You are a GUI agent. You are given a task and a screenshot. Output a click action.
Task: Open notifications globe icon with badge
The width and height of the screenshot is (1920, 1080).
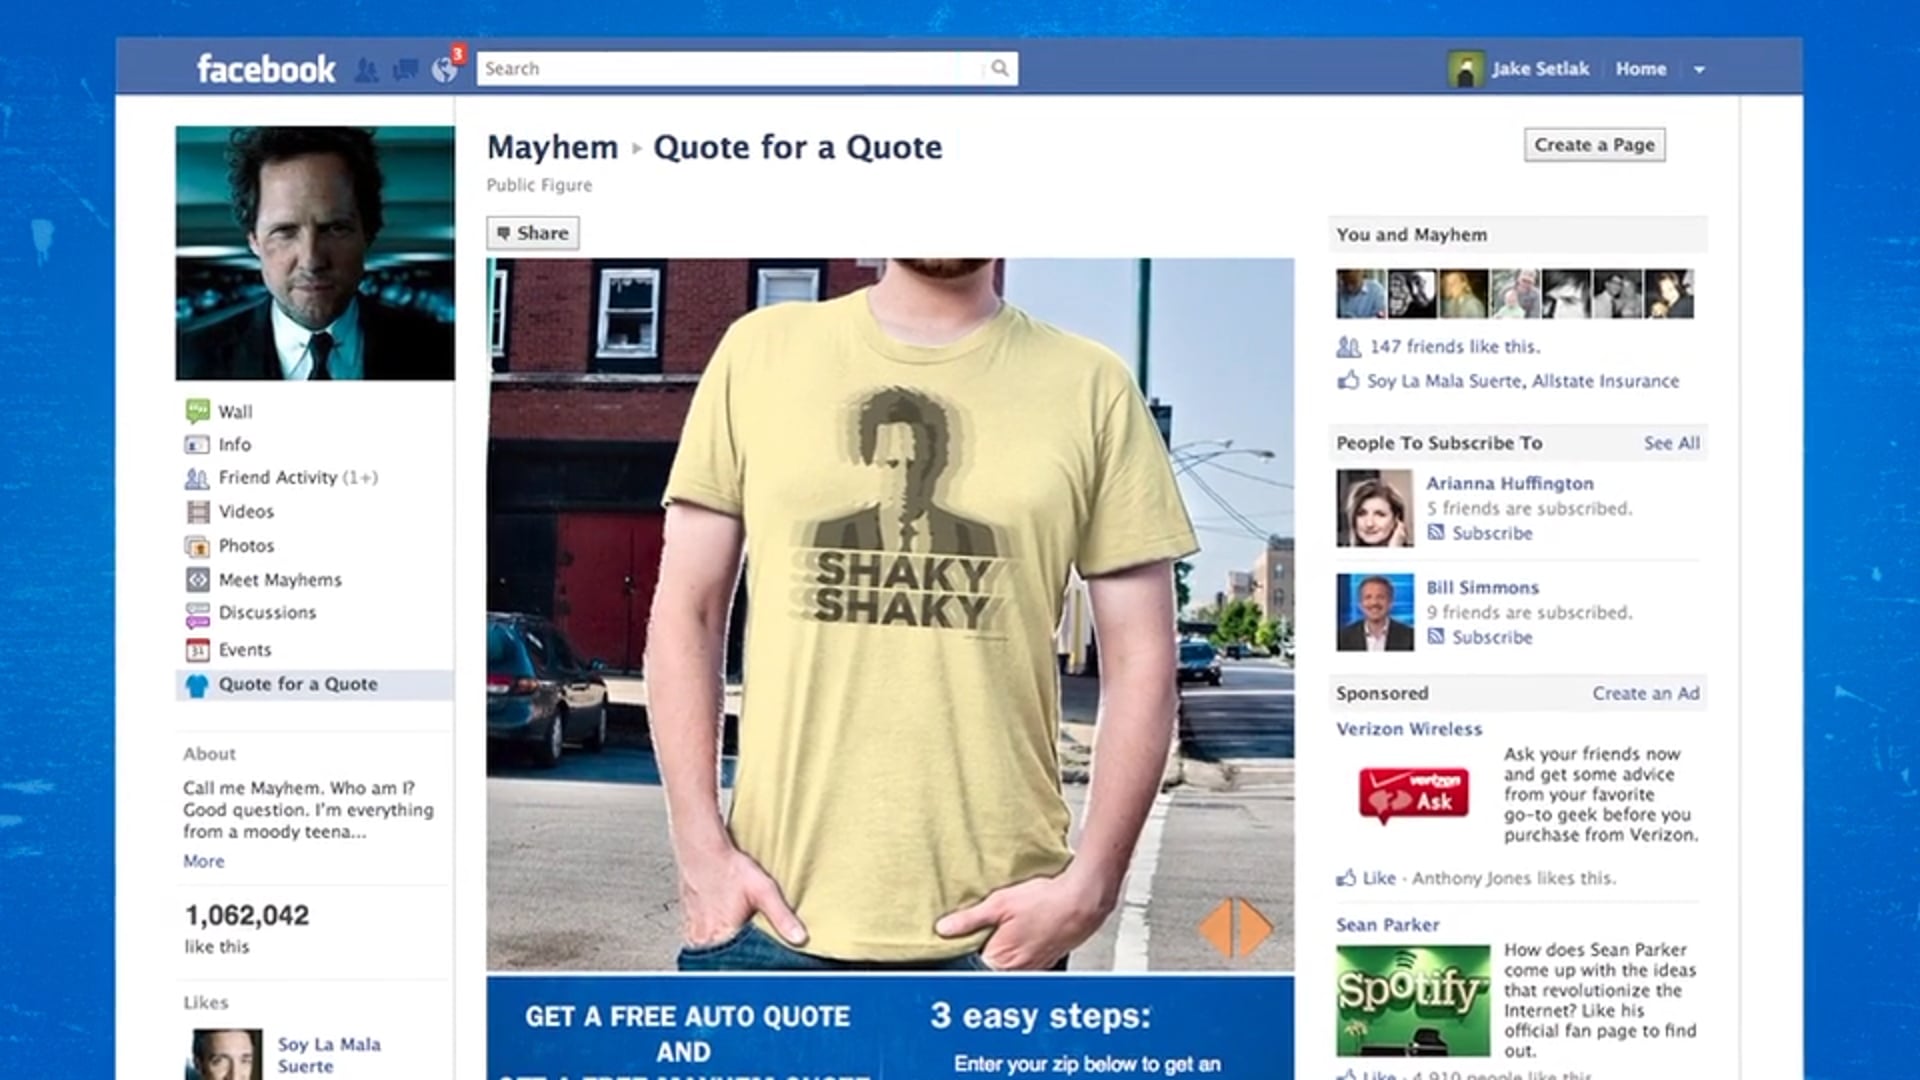coord(444,68)
